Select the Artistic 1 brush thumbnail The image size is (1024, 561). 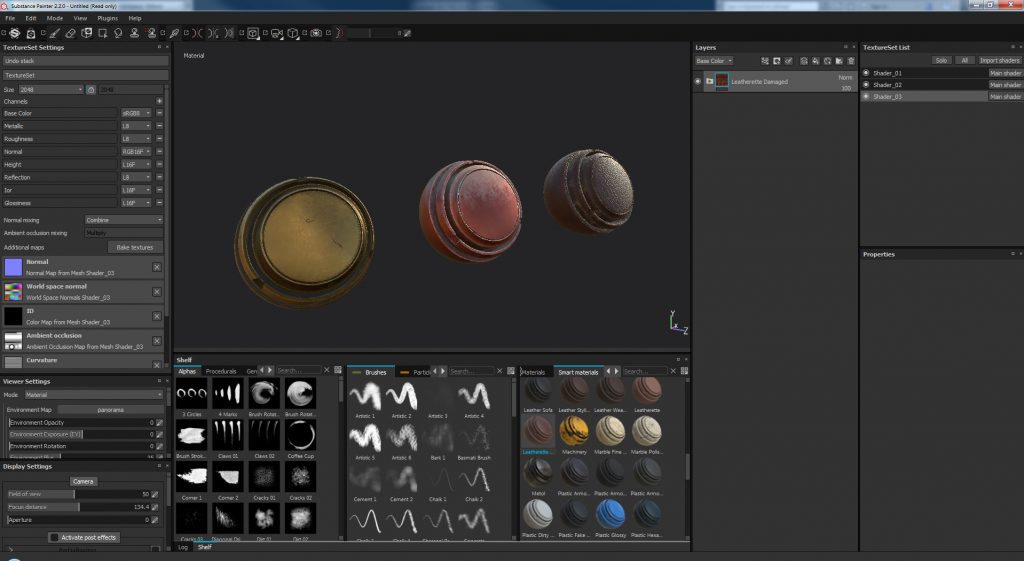tap(365, 396)
